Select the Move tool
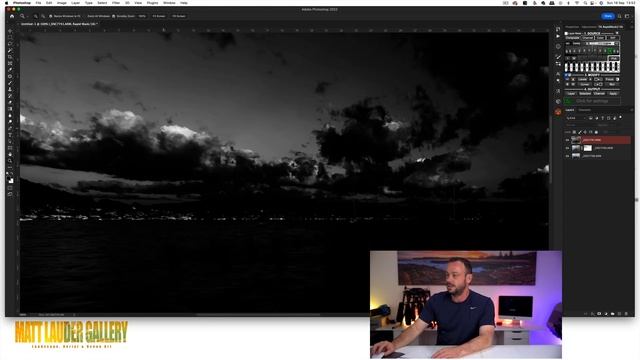This screenshot has height=360, width=640. 10,31
